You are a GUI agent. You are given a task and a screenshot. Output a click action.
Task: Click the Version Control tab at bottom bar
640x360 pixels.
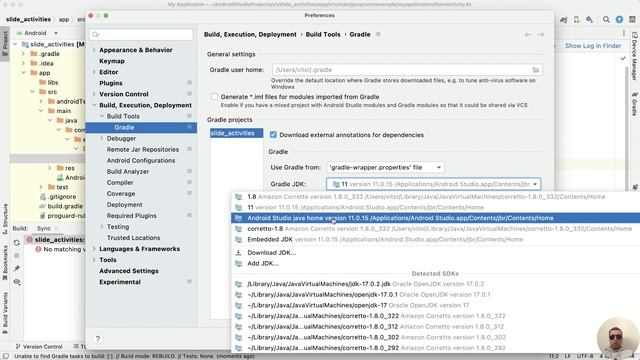pyautogui.click(x=39, y=347)
